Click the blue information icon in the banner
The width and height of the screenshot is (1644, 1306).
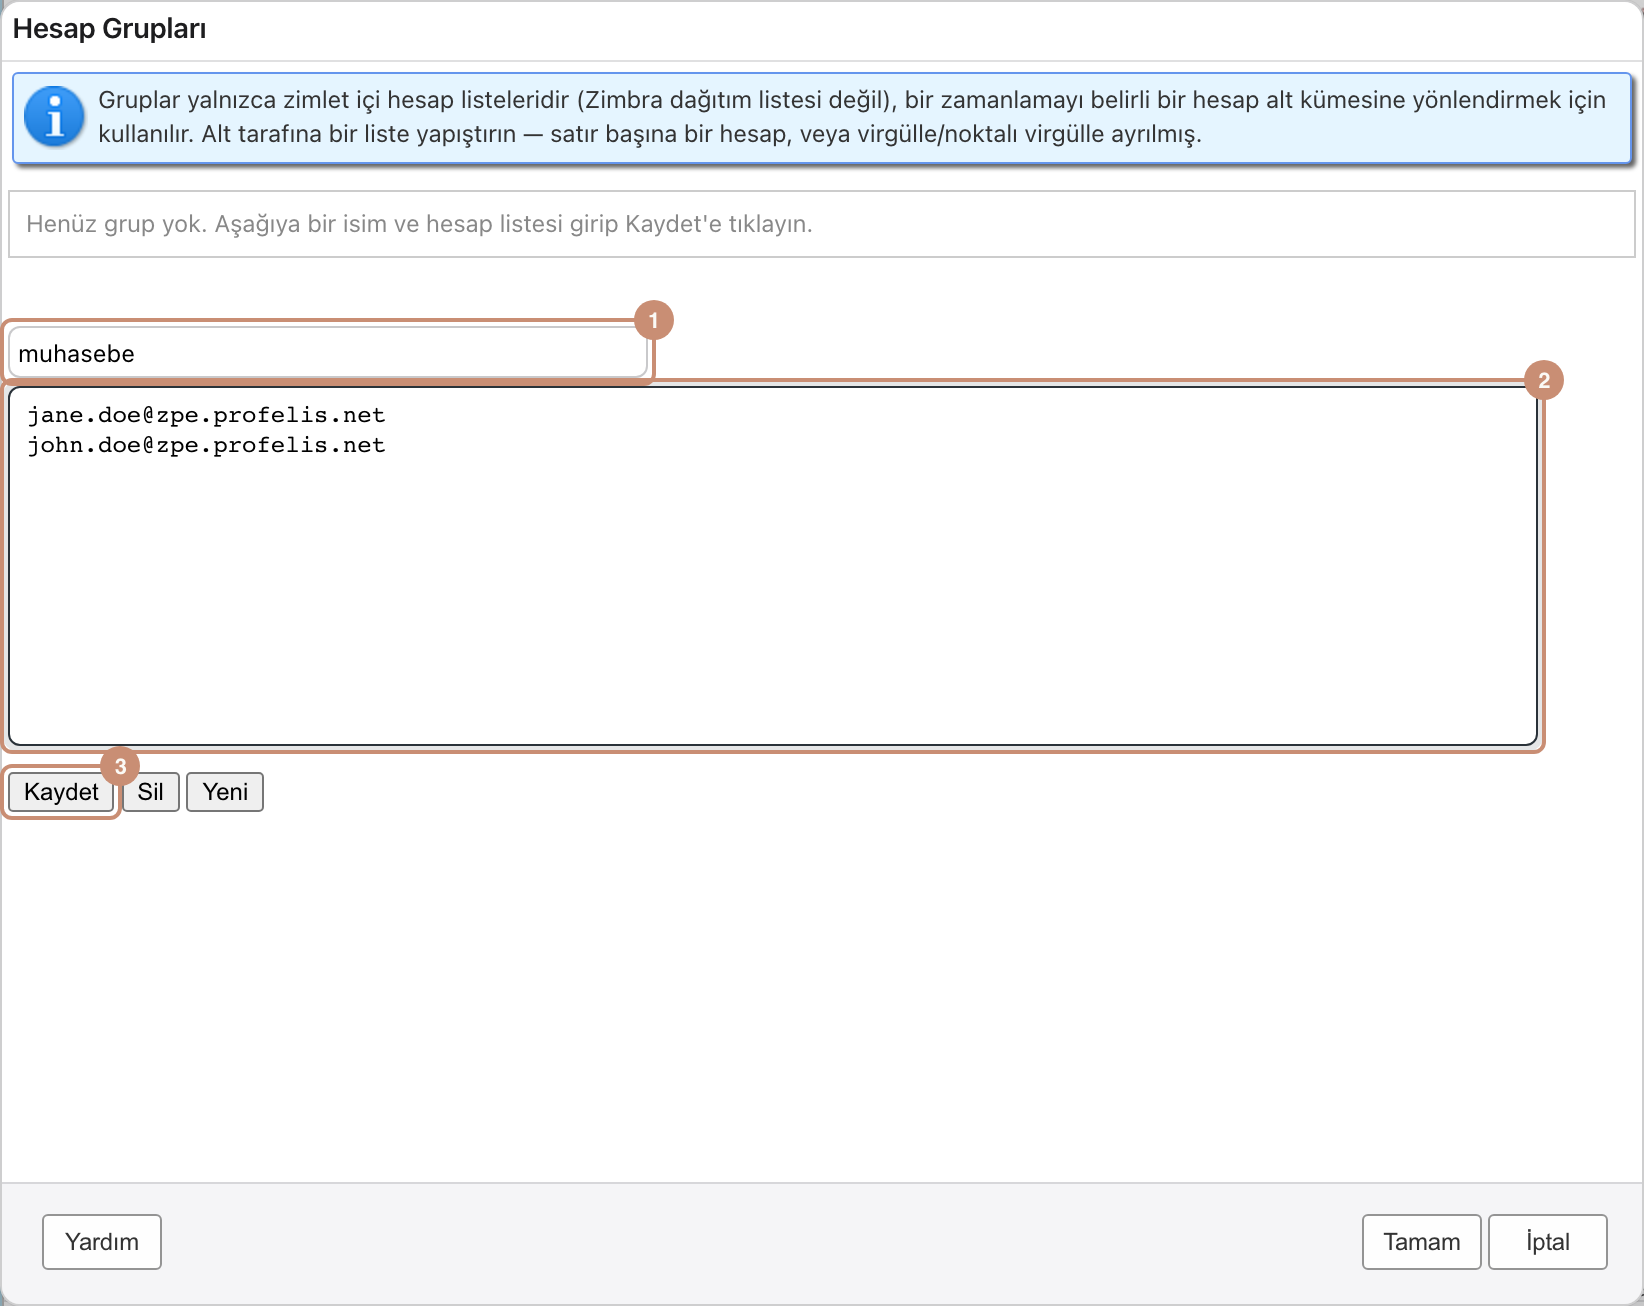click(x=54, y=116)
